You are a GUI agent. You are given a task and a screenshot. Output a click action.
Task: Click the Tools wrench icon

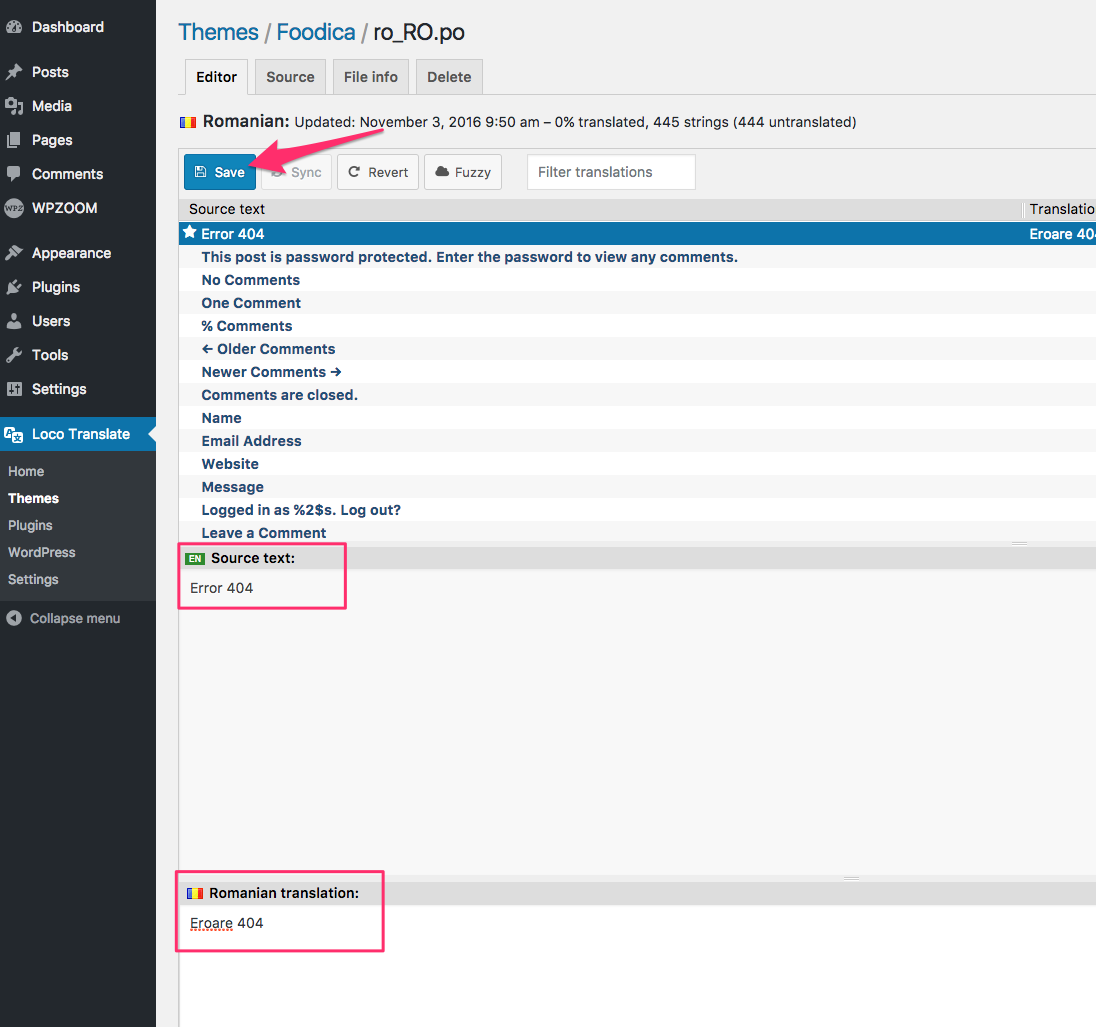14,355
